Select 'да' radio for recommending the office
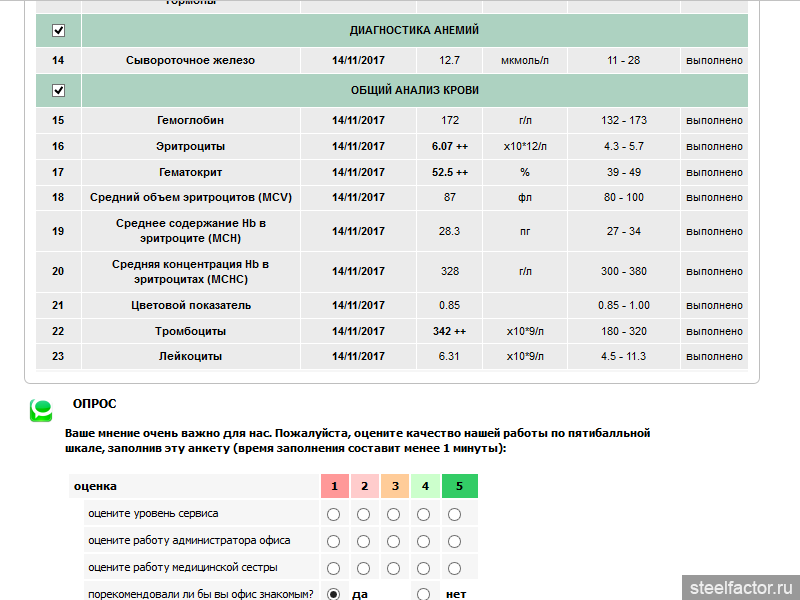Viewport: 800px width, 600px height. pos(333,594)
